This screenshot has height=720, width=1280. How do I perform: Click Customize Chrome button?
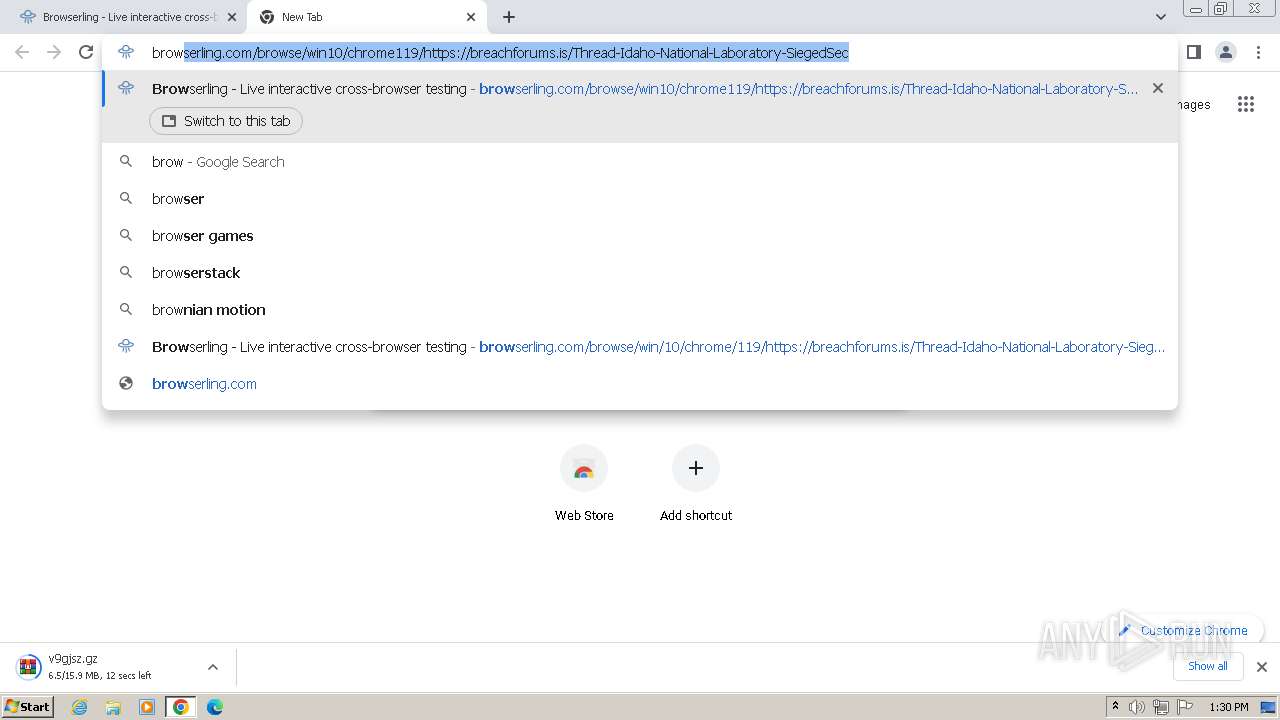(x=1184, y=630)
